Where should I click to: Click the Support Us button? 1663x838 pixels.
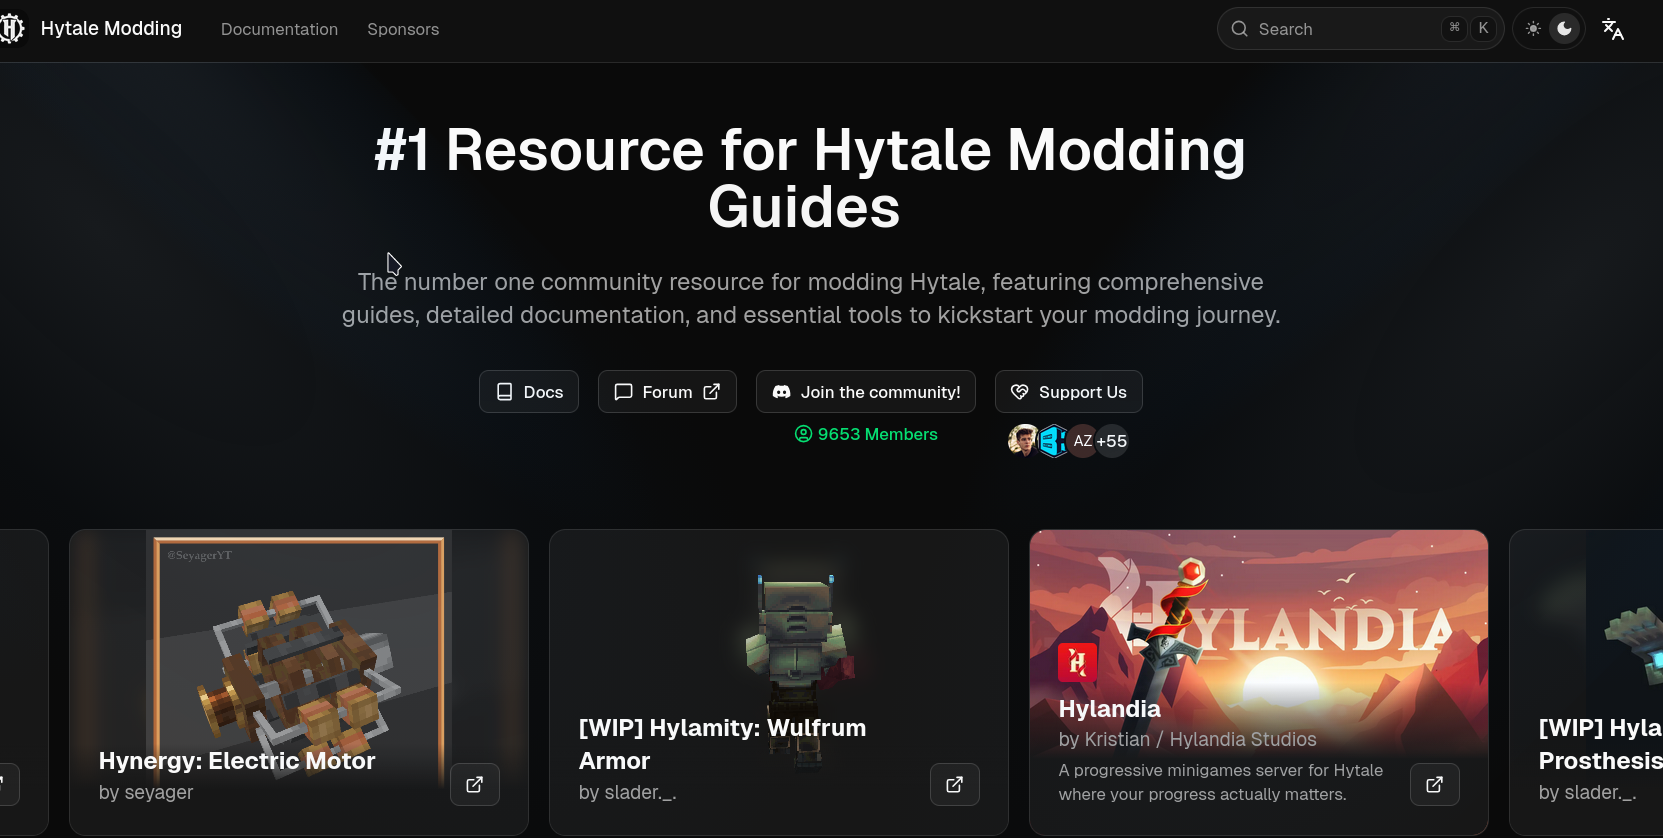tap(1069, 392)
